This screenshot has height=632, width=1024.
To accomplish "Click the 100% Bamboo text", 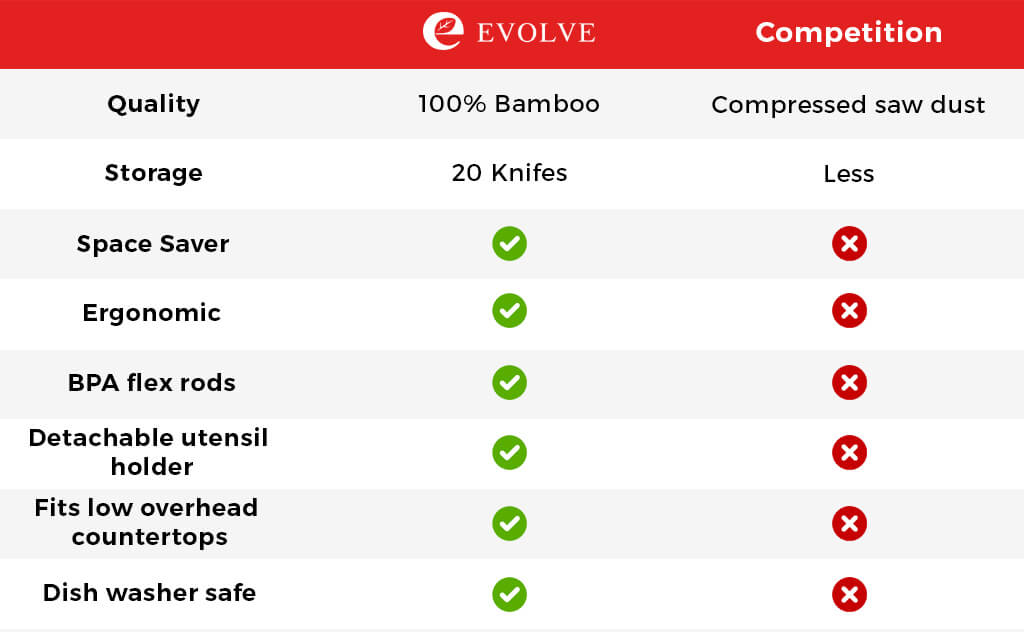I will coord(508,104).
